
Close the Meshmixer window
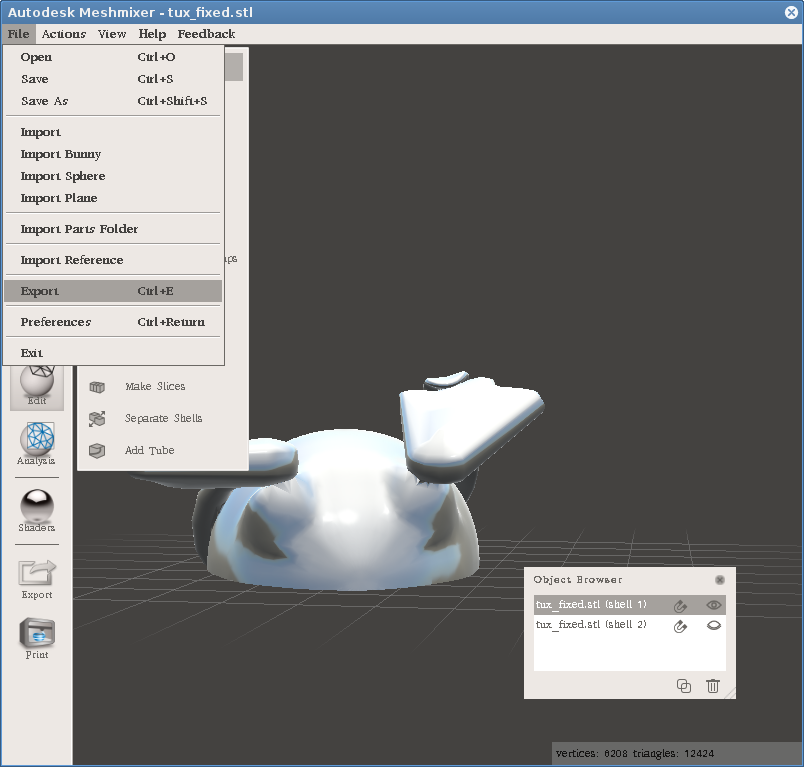791,12
